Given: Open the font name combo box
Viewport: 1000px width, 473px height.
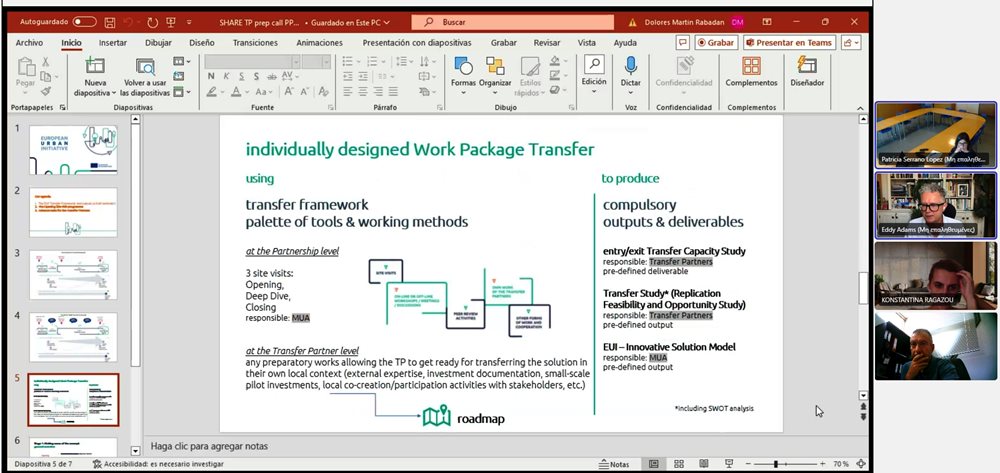Looking at the screenshot, I should [x=248, y=62].
